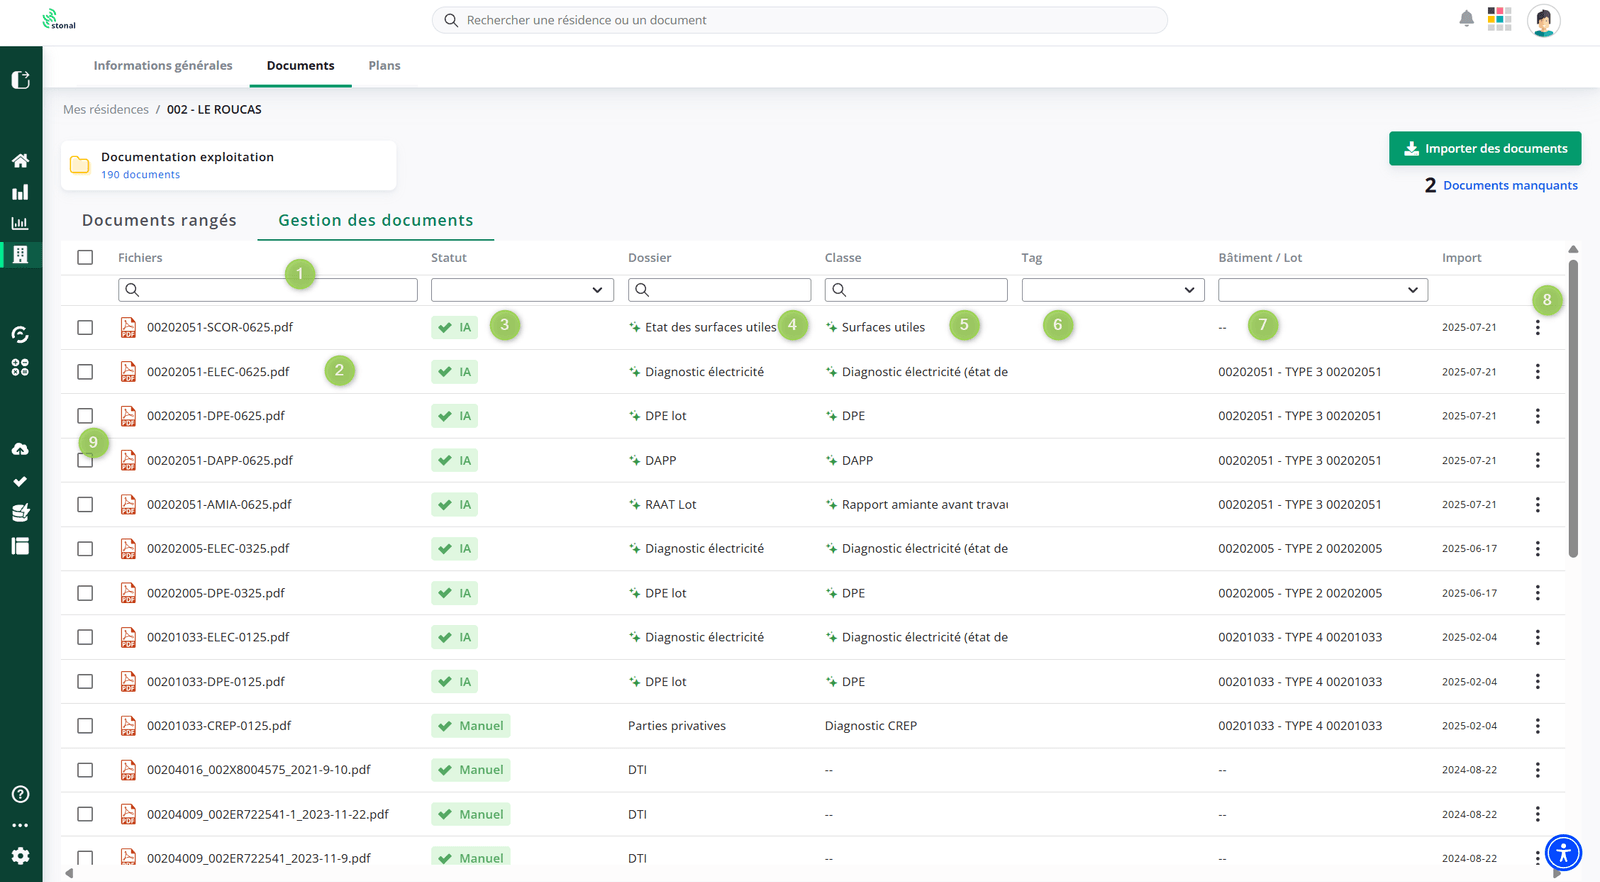1600x882 pixels.
Task: Click the Stonal logo
Action: tap(59, 19)
